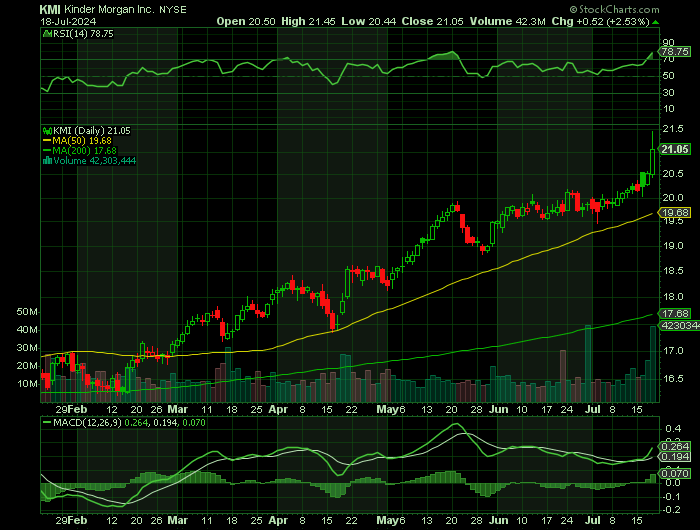This screenshot has height=530, width=700.
Task: Click the Jul label under the MACD panel
Action: (593, 521)
